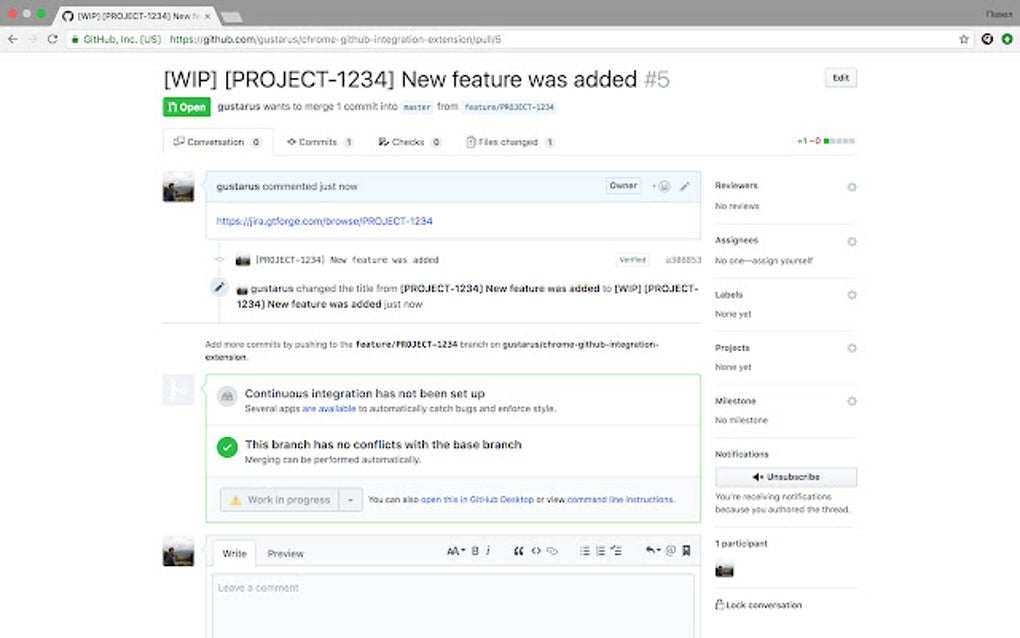Open the Labels gear settings
The width and height of the screenshot is (1020, 638).
(851, 295)
